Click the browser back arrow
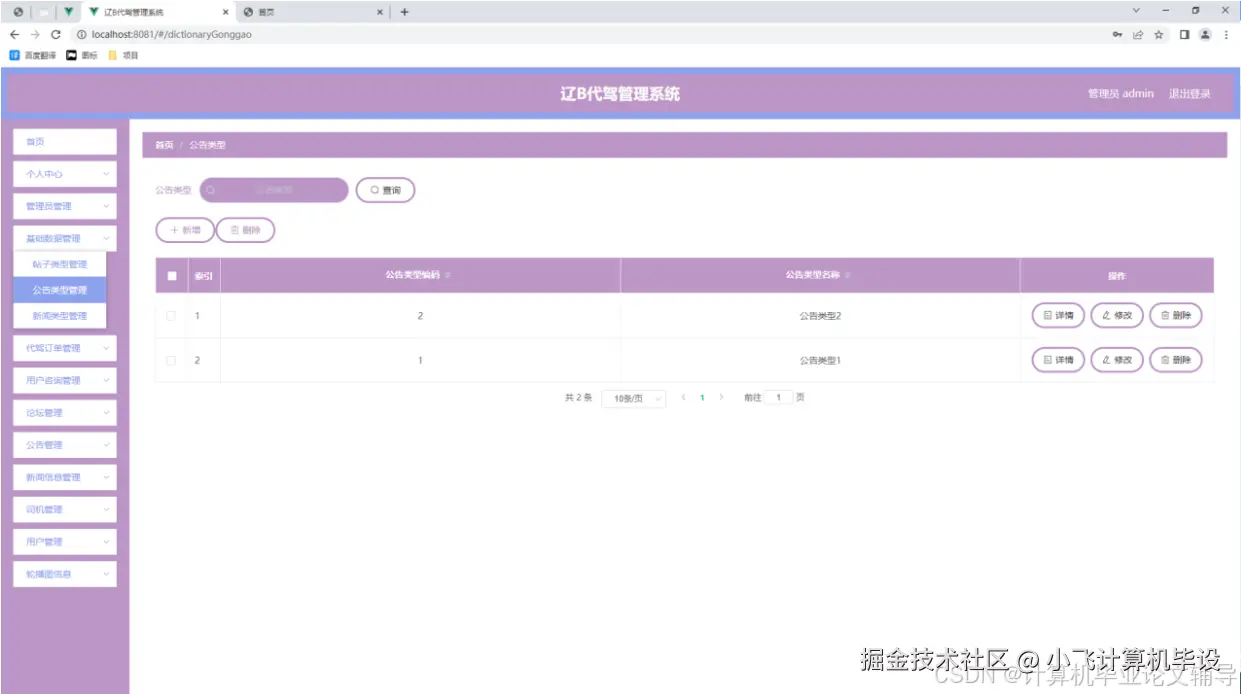Image resolution: width=1241 pixels, height=694 pixels. (14, 34)
